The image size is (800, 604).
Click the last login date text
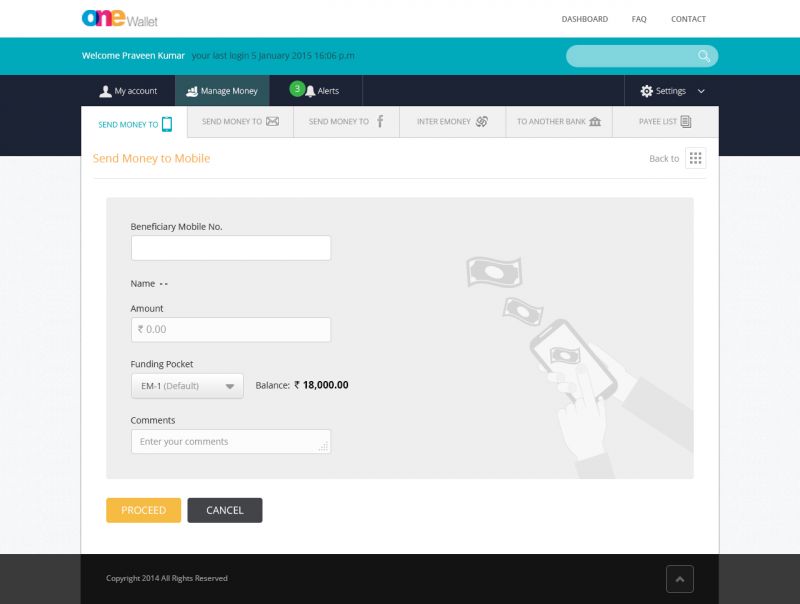pos(273,56)
